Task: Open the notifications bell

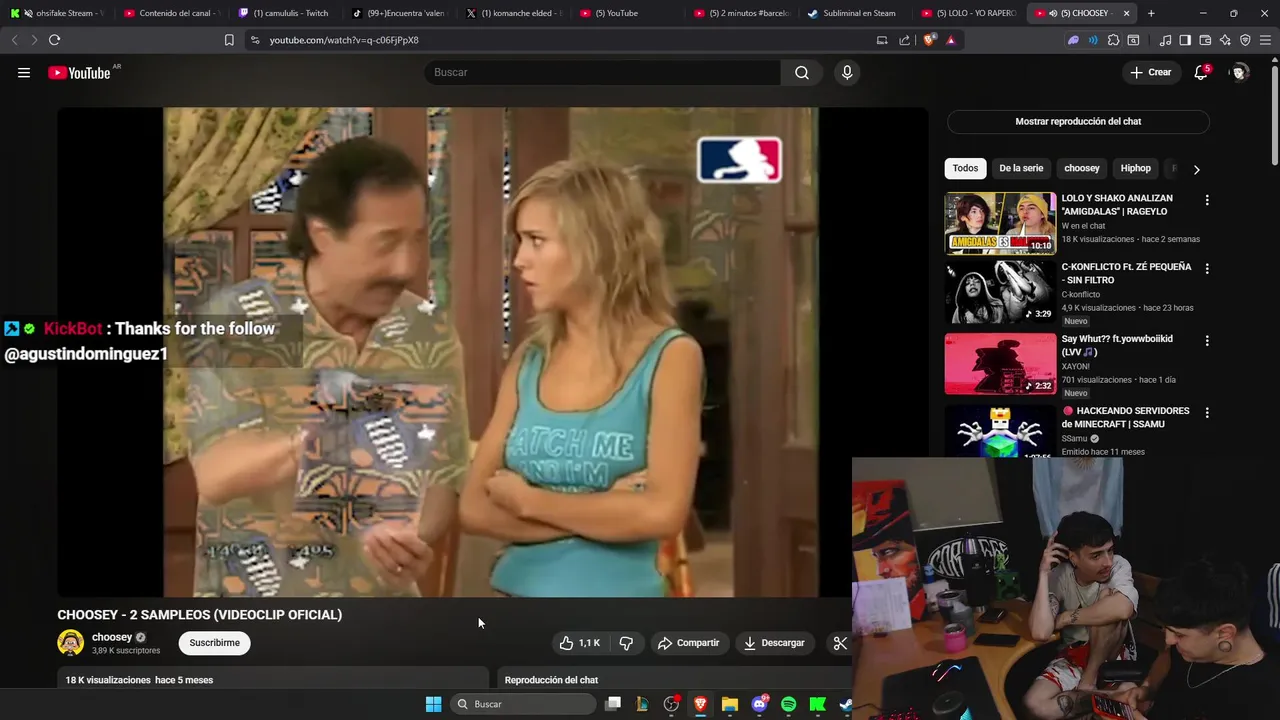Action: [x=1201, y=72]
